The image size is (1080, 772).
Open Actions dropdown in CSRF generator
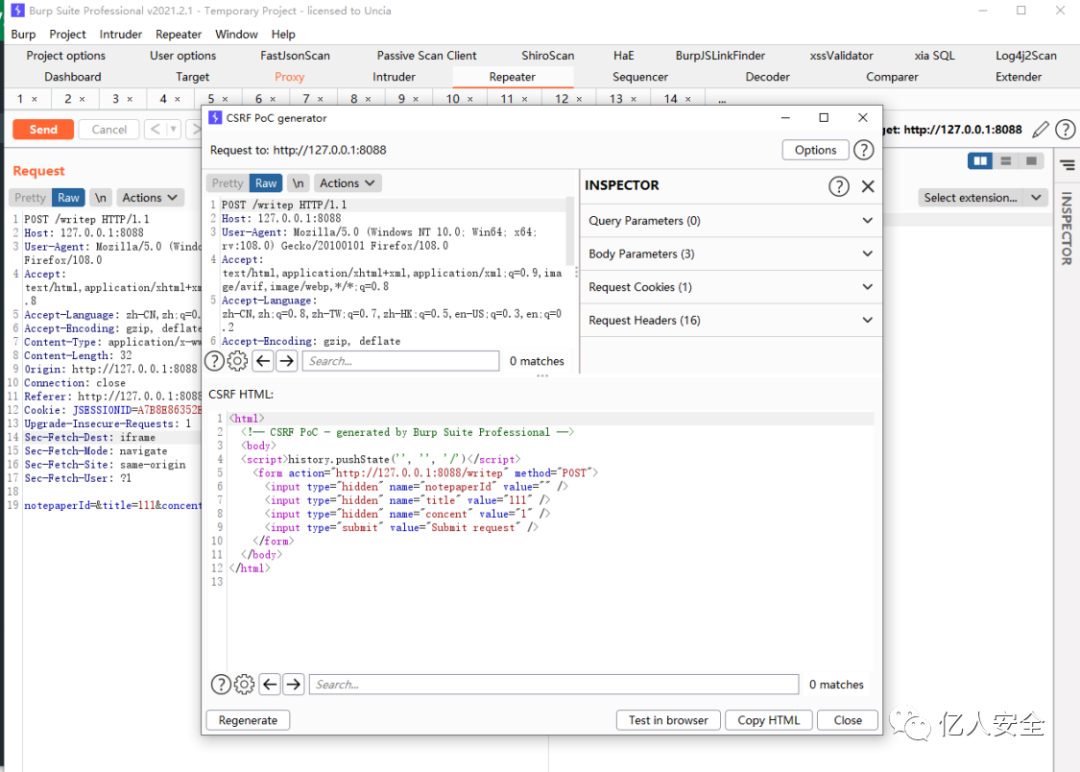[347, 183]
